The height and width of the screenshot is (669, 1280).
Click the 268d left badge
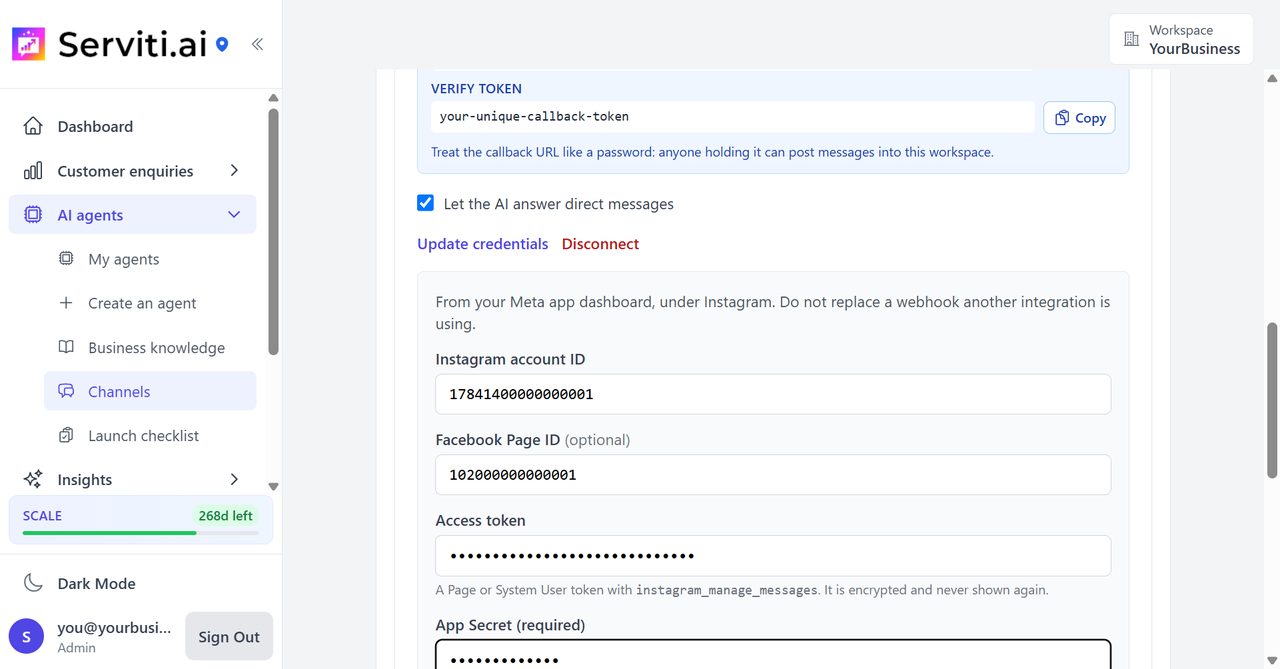click(226, 516)
